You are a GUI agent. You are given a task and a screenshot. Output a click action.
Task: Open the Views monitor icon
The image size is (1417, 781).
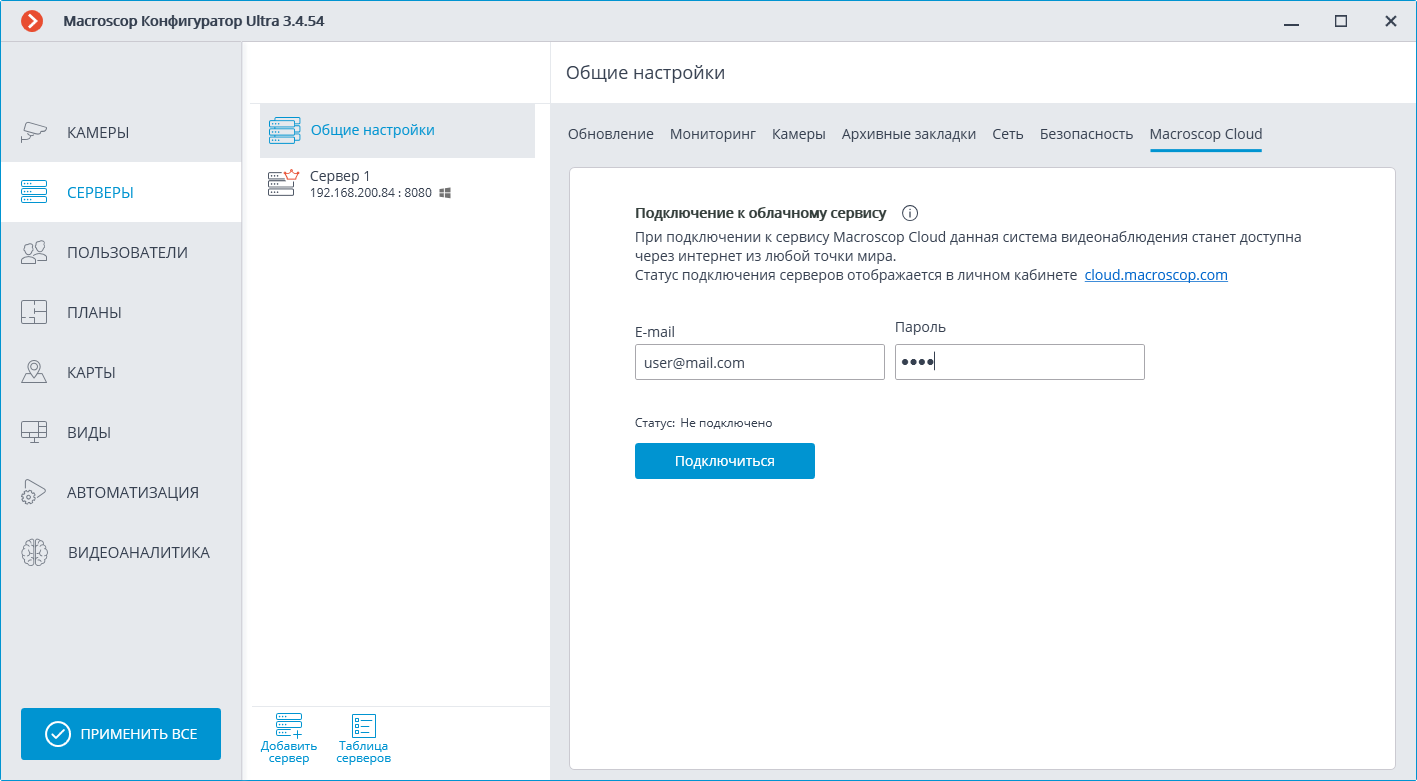(34, 432)
